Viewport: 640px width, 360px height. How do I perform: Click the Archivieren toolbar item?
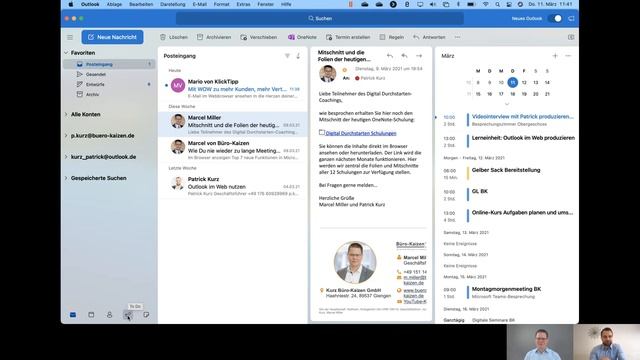(214, 37)
